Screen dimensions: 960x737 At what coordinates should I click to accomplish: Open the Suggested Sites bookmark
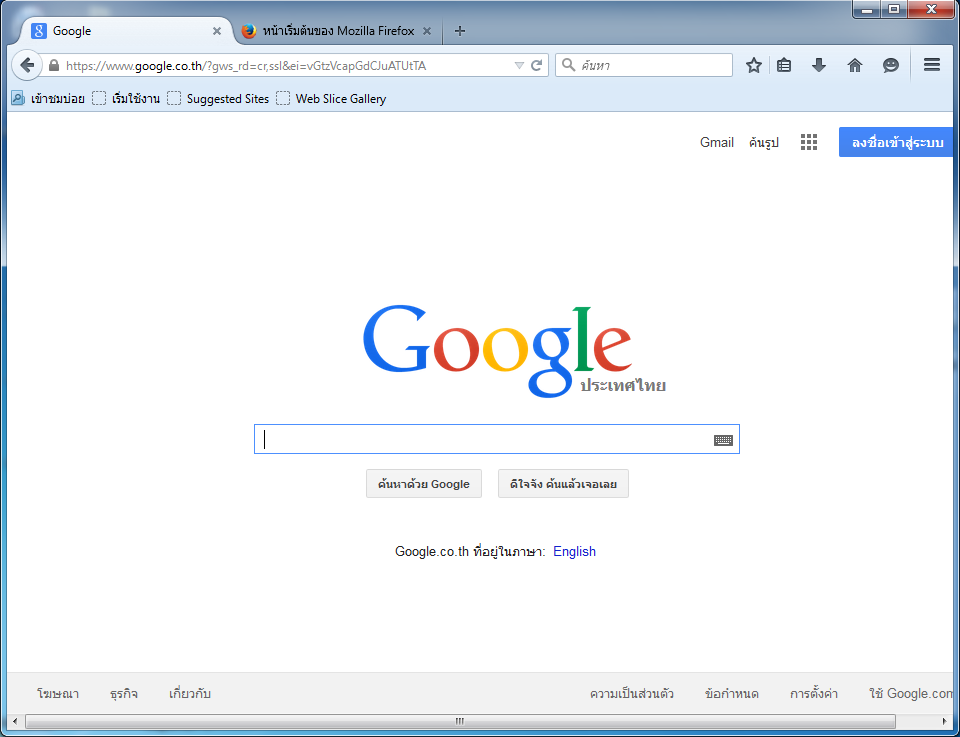[x=219, y=99]
